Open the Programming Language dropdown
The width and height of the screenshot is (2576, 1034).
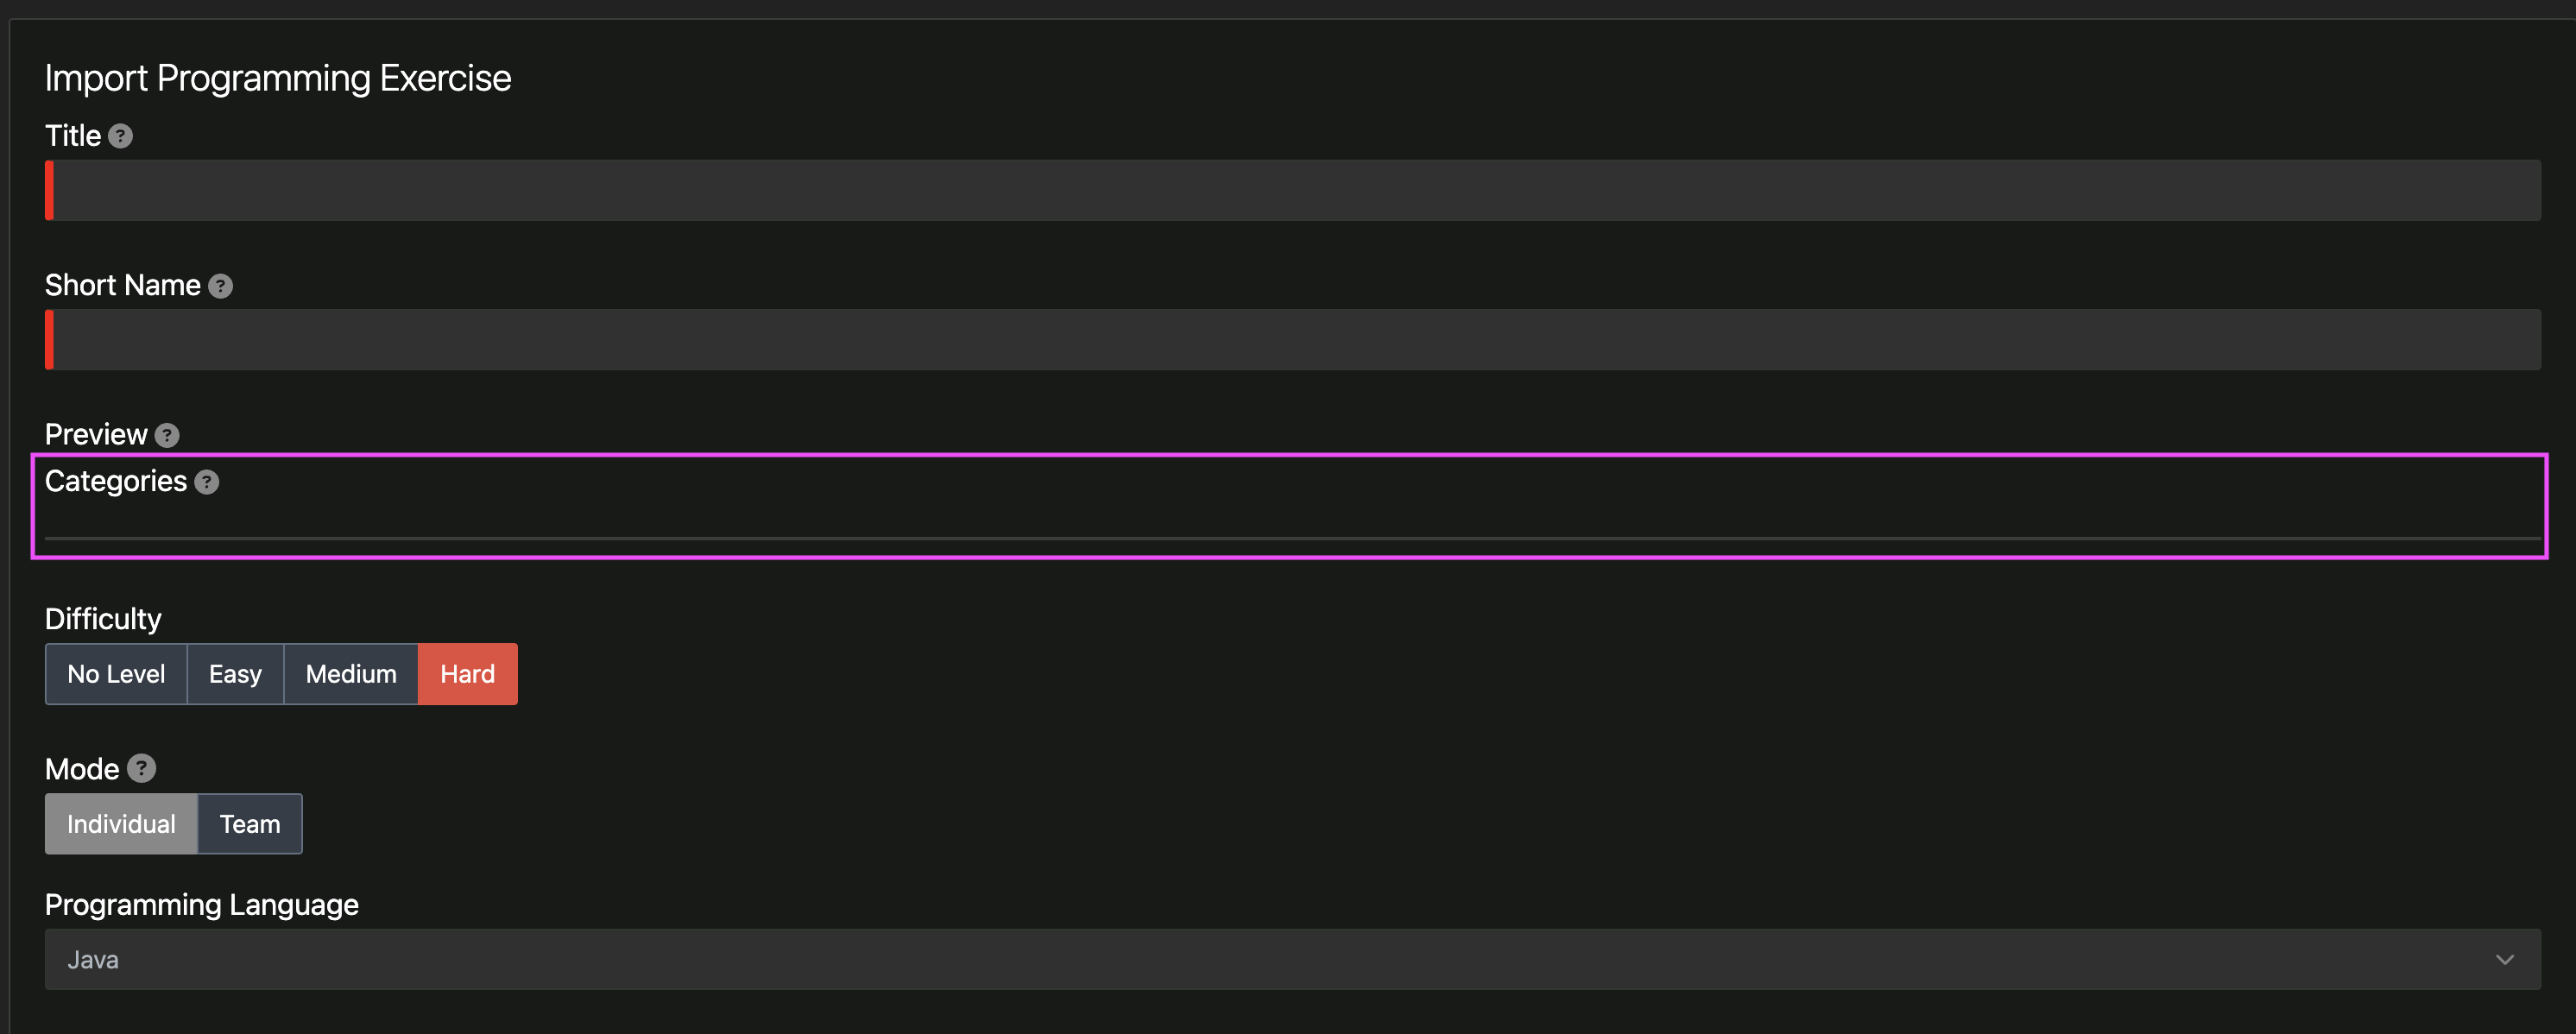[1290, 960]
